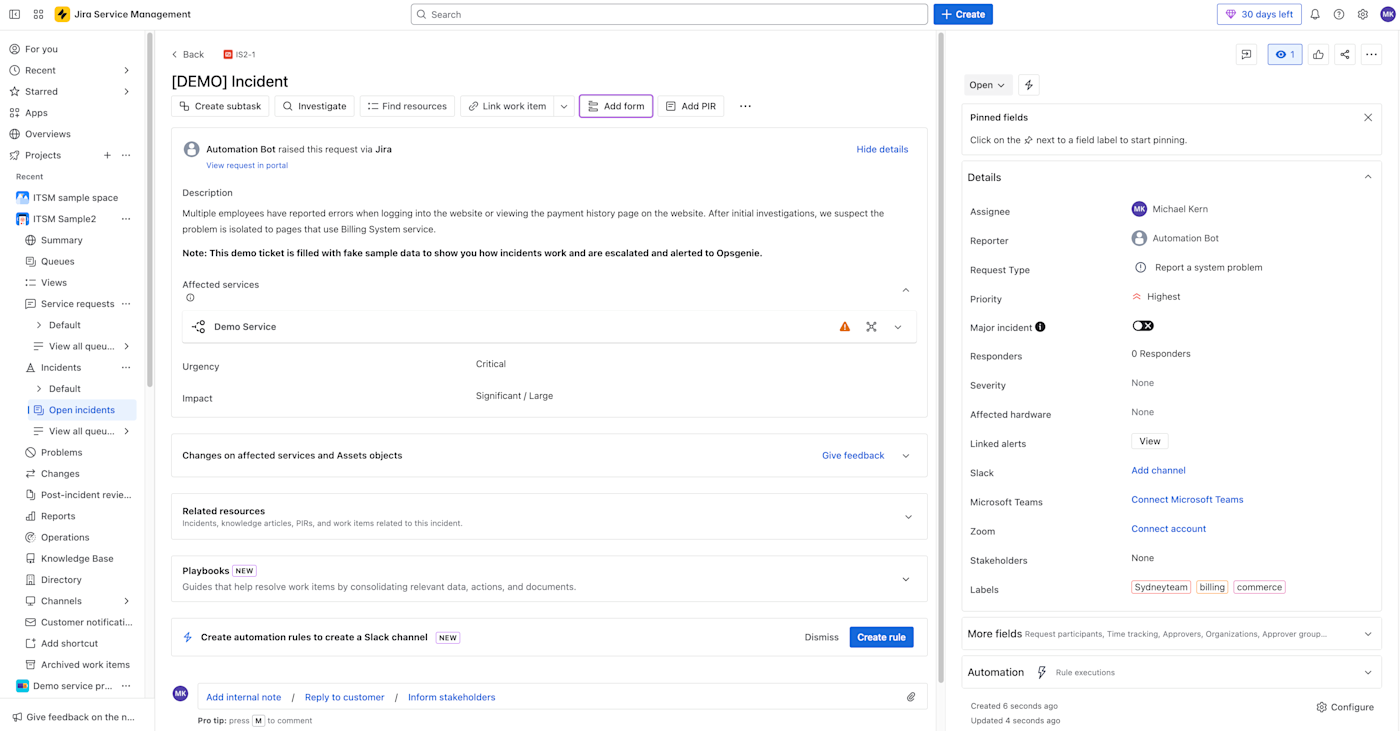Click the lightning bolt beside Open status
The width and height of the screenshot is (1400, 731).
[x=1029, y=85]
